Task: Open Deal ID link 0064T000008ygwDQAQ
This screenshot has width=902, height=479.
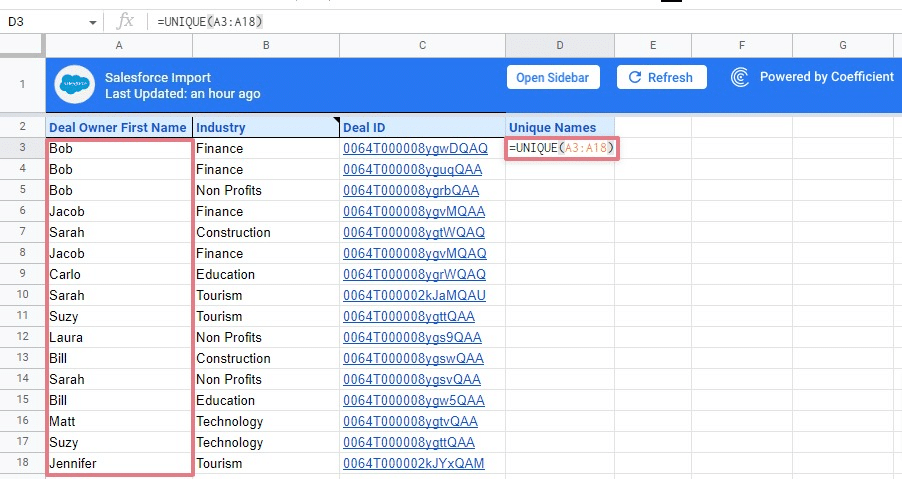Action: [413, 148]
